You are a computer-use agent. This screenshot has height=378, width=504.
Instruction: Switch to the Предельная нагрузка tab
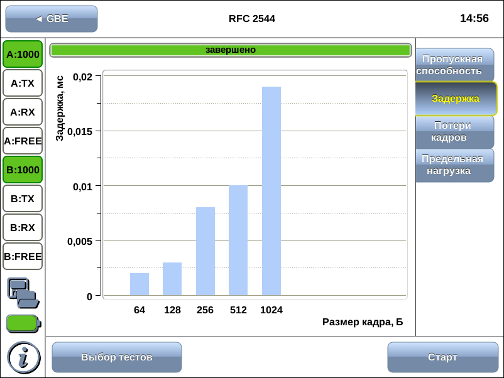pos(454,165)
